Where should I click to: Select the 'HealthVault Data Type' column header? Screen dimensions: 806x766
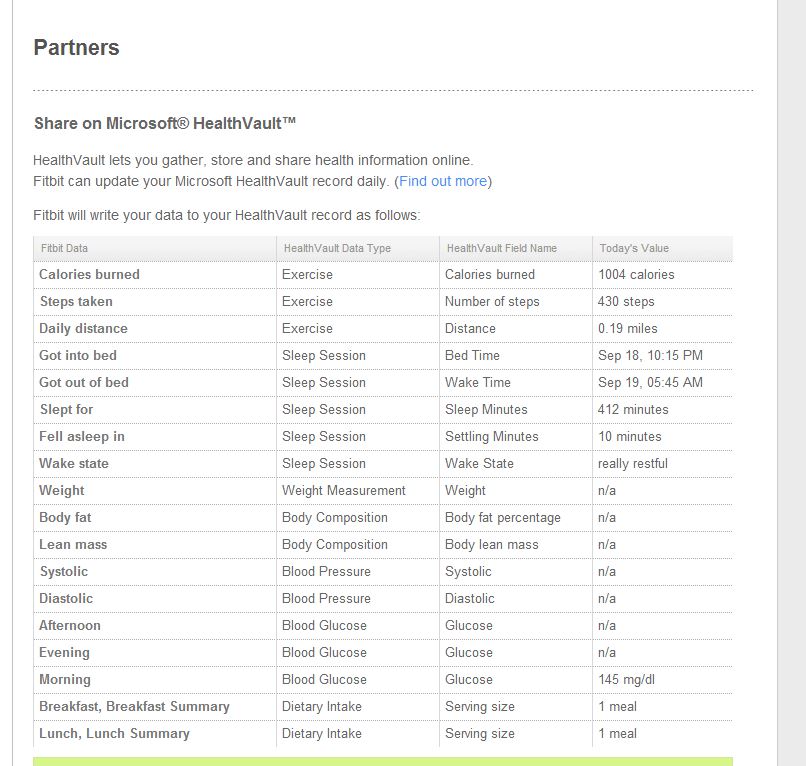tap(337, 248)
